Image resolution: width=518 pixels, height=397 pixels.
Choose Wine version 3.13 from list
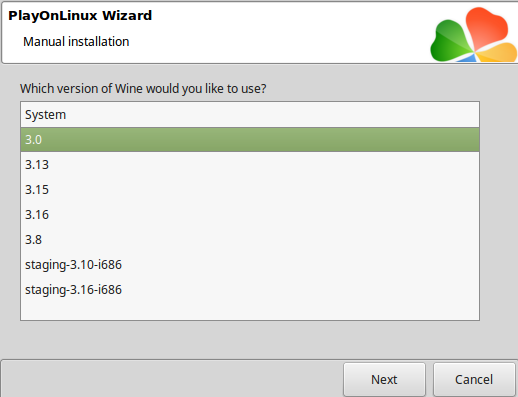click(x=250, y=165)
